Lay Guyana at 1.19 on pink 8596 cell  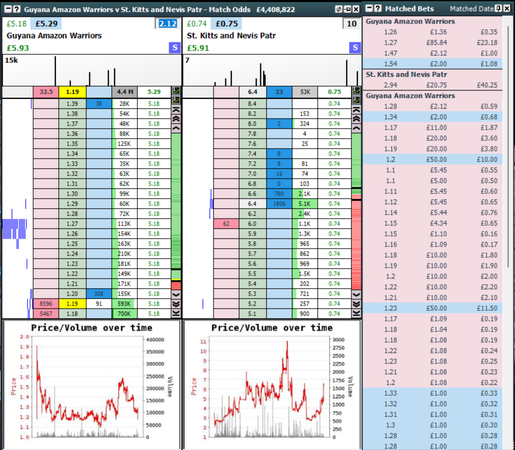click(x=46, y=304)
